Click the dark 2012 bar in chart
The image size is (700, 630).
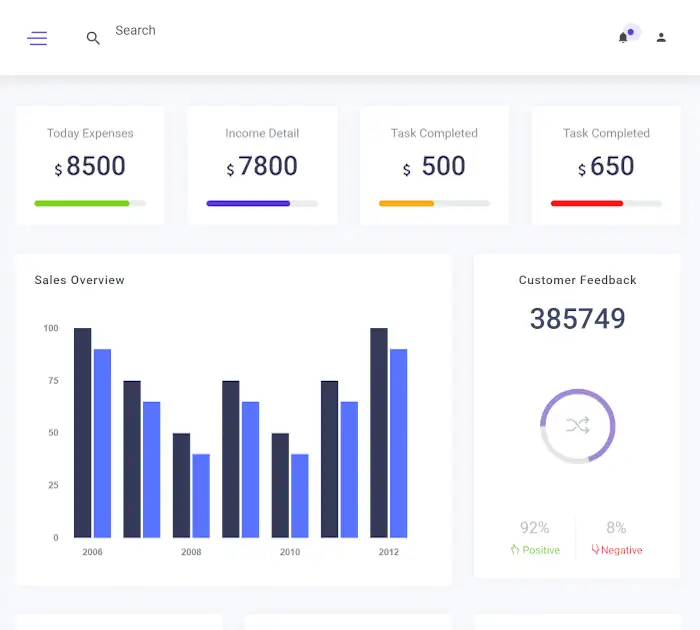379,433
